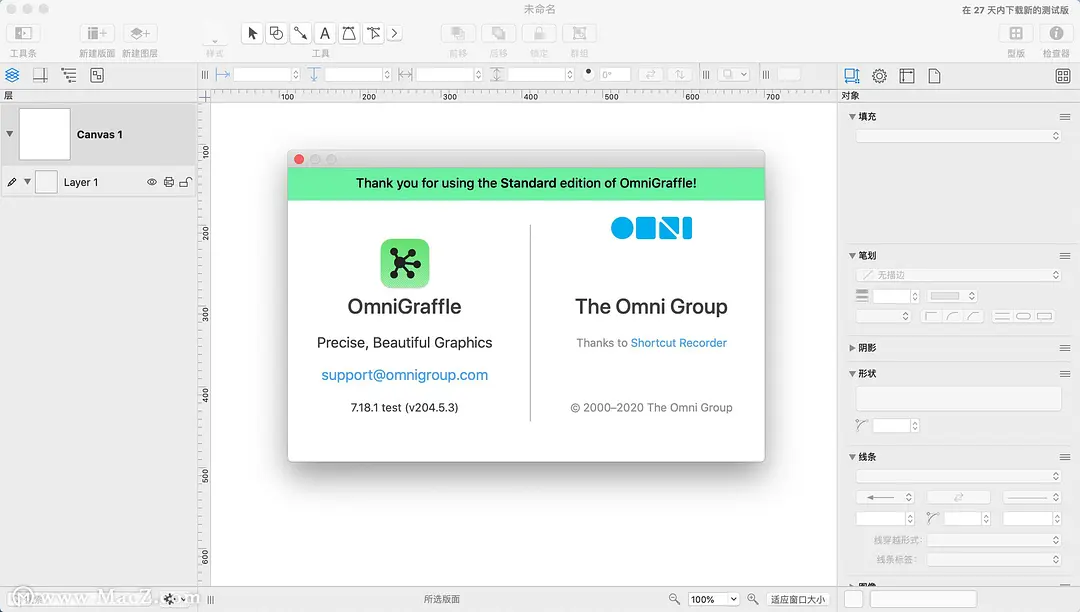Open the fill type dropdown
Viewport: 1080px width, 612px height.
[959, 136]
